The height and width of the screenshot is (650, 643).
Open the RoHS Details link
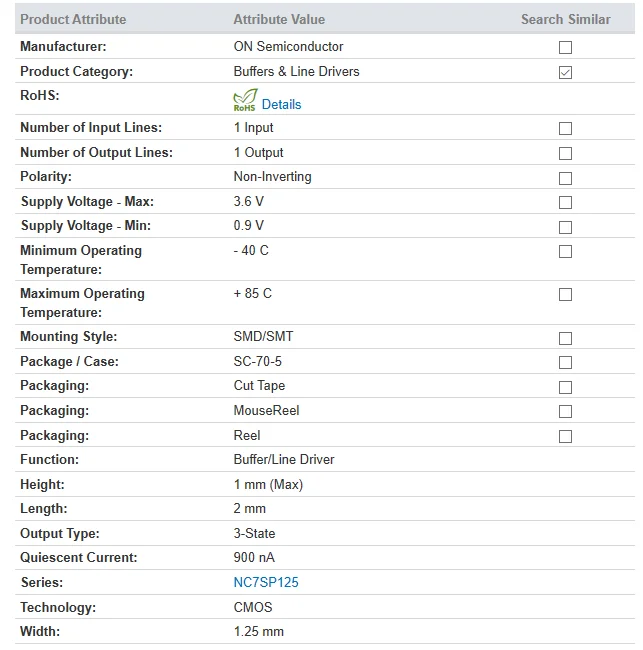pyautogui.click(x=281, y=104)
